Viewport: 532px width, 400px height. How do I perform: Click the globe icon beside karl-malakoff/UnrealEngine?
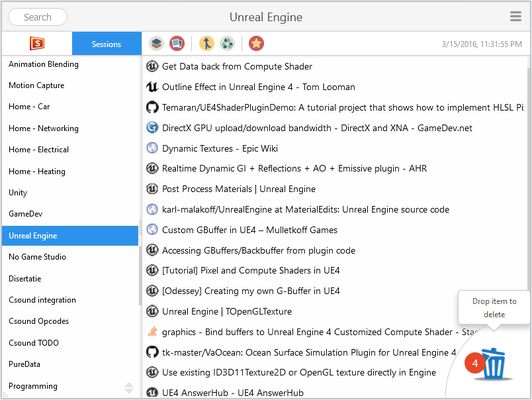click(152, 209)
